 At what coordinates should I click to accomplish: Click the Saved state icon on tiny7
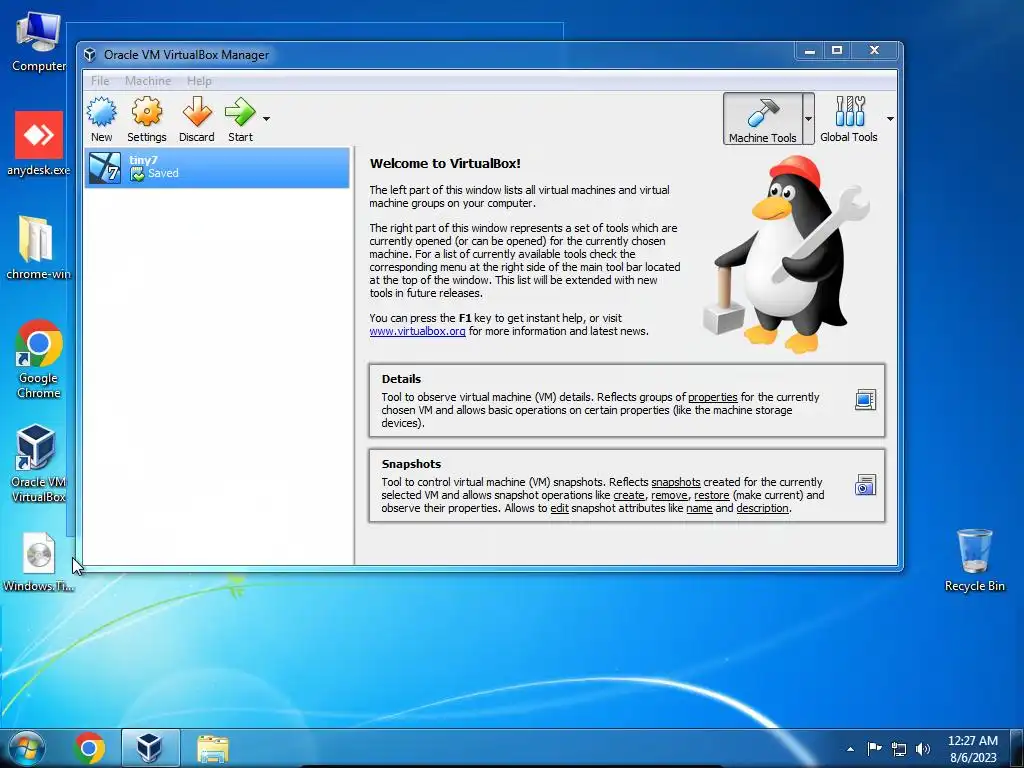click(x=137, y=174)
